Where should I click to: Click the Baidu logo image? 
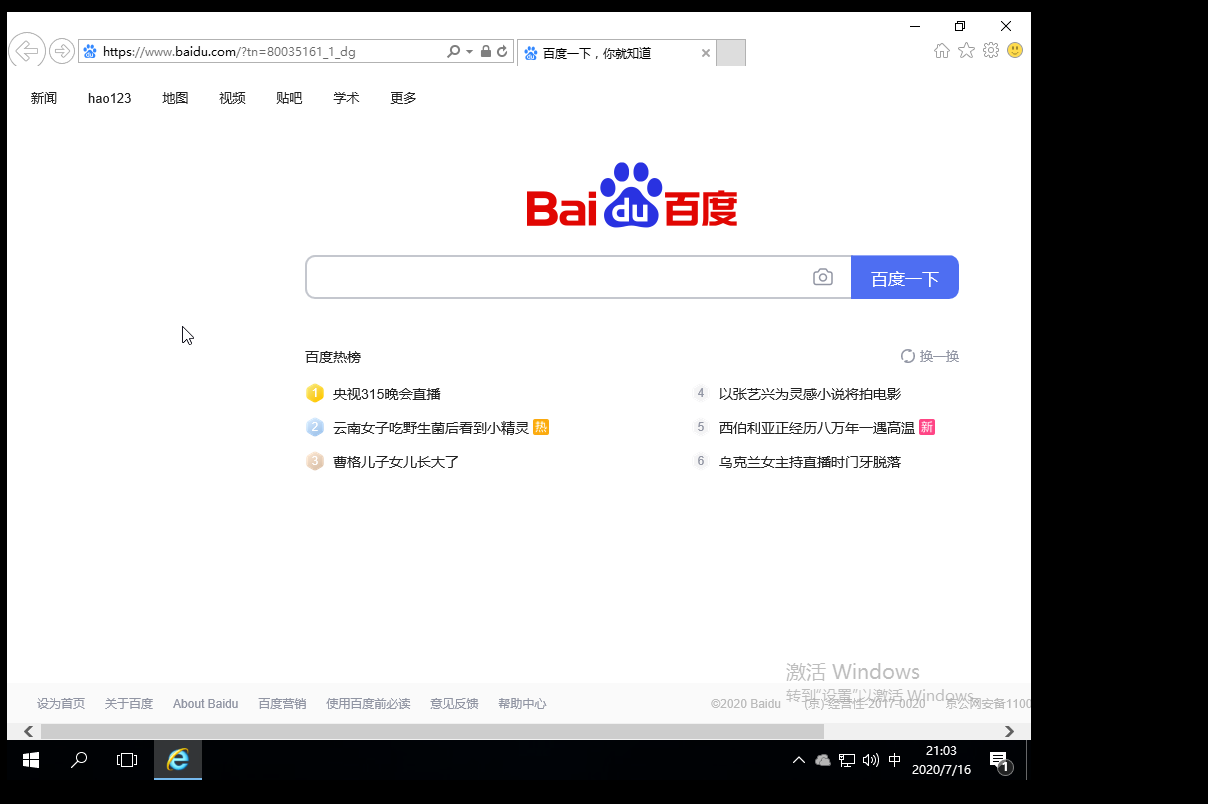(x=632, y=195)
